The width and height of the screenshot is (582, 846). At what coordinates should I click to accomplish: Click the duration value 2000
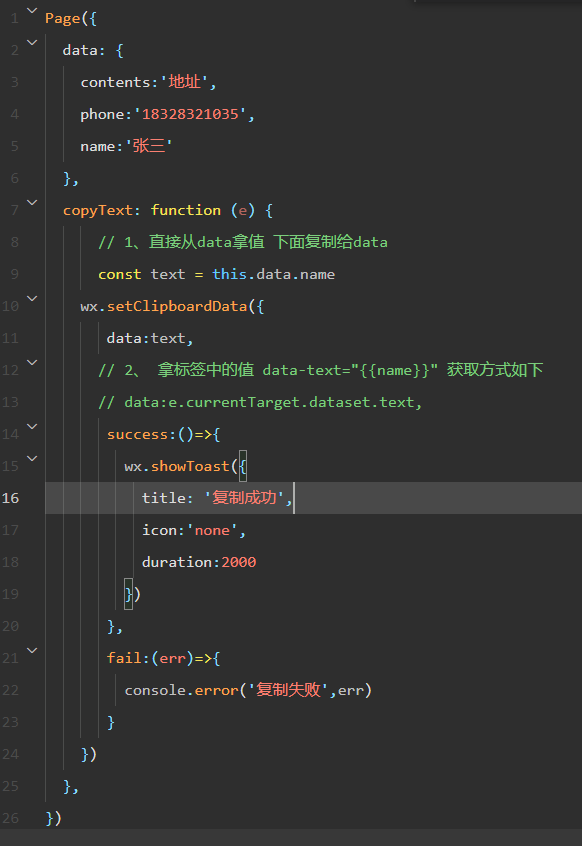tap(238, 562)
